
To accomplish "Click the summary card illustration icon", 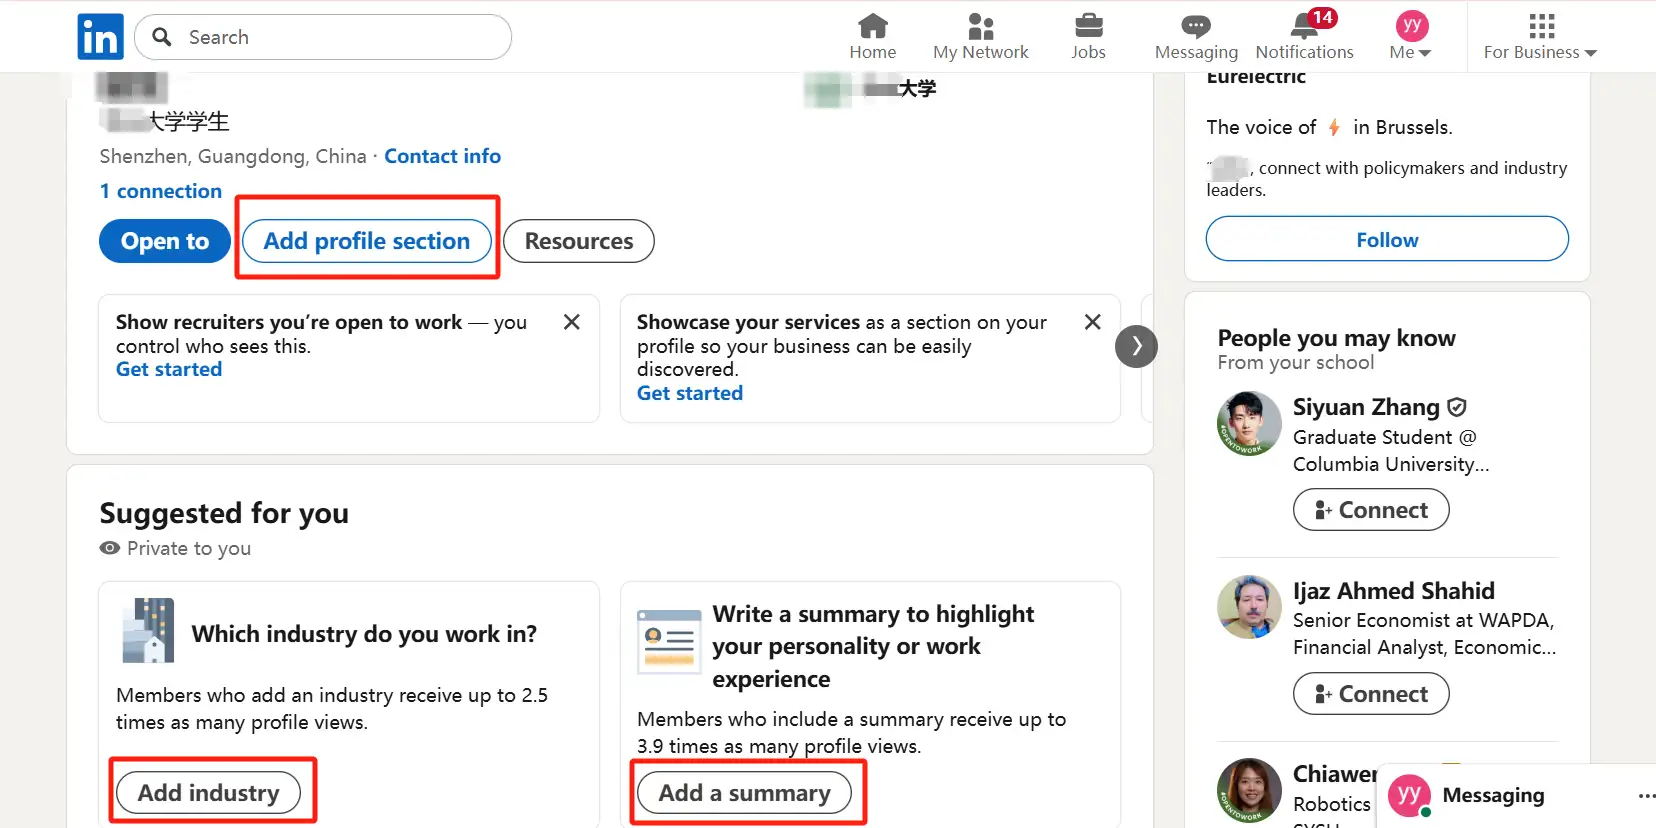I will point(669,641).
